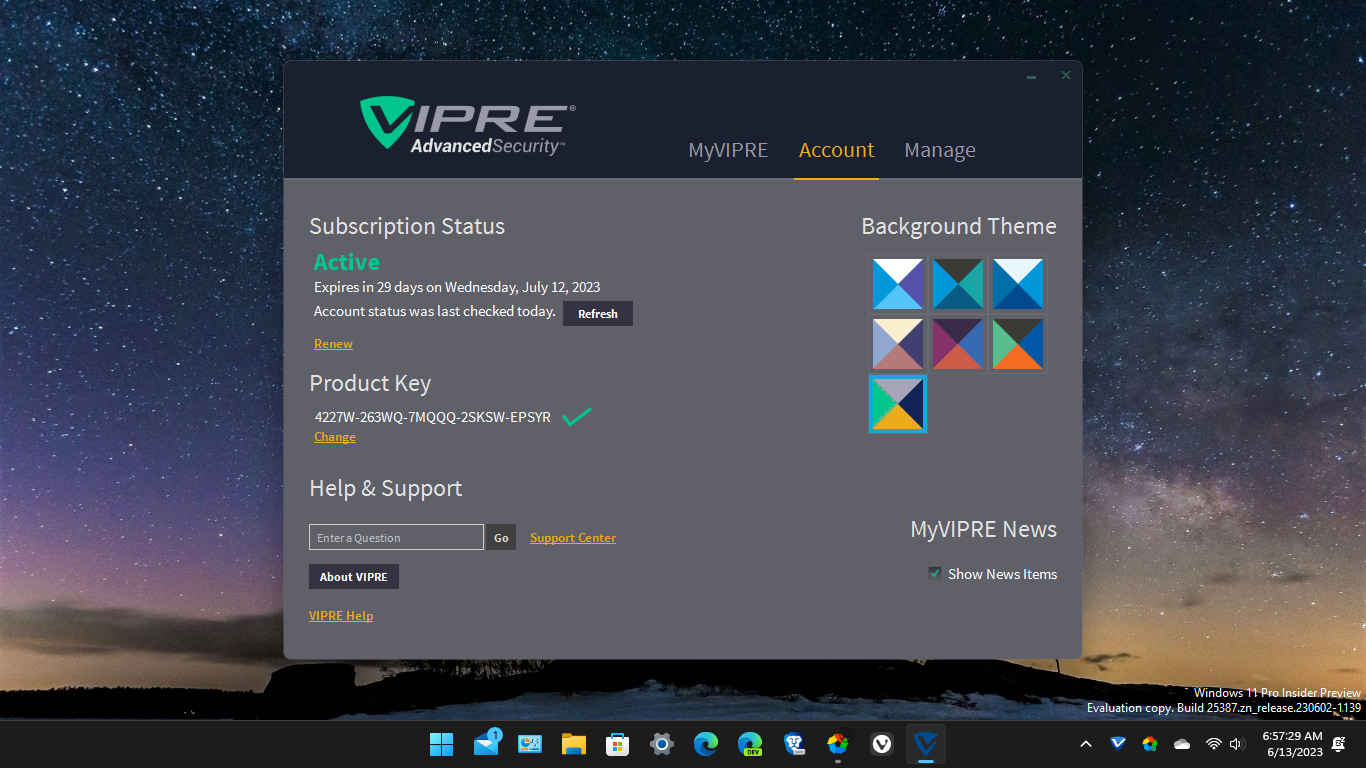
Task: Click the Renew subscription link
Action: coord(333,344)
